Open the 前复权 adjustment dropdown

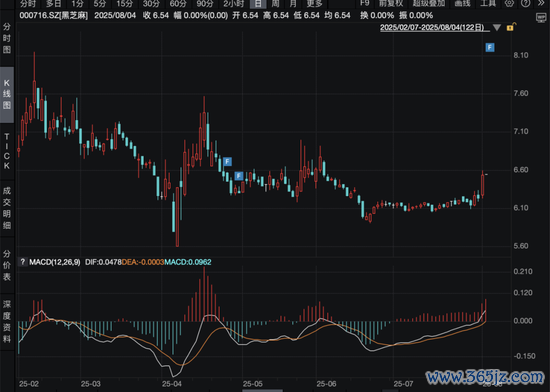click(390, 4)
